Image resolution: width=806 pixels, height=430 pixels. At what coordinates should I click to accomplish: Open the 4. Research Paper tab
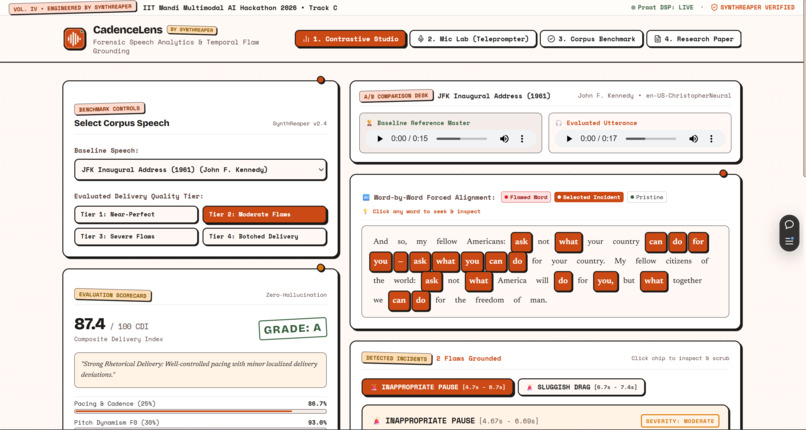tap(693, 39)
